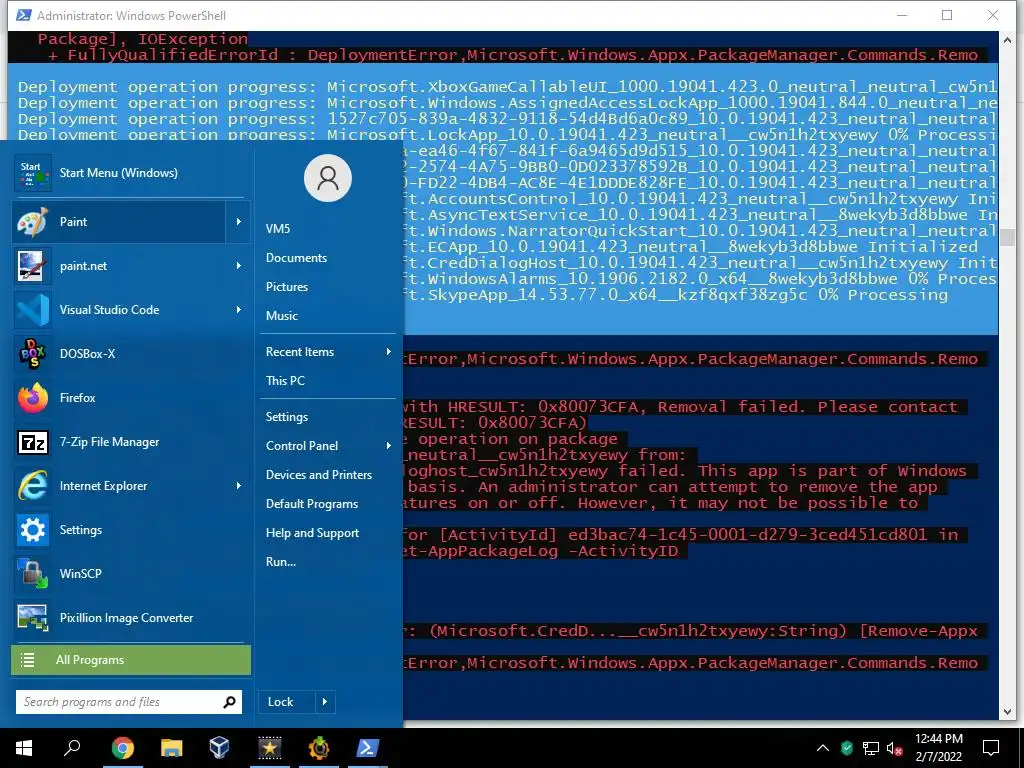The image size is (1024, 768).
Task: Launch DOSBox-X
Action: [x=131, y=353]
